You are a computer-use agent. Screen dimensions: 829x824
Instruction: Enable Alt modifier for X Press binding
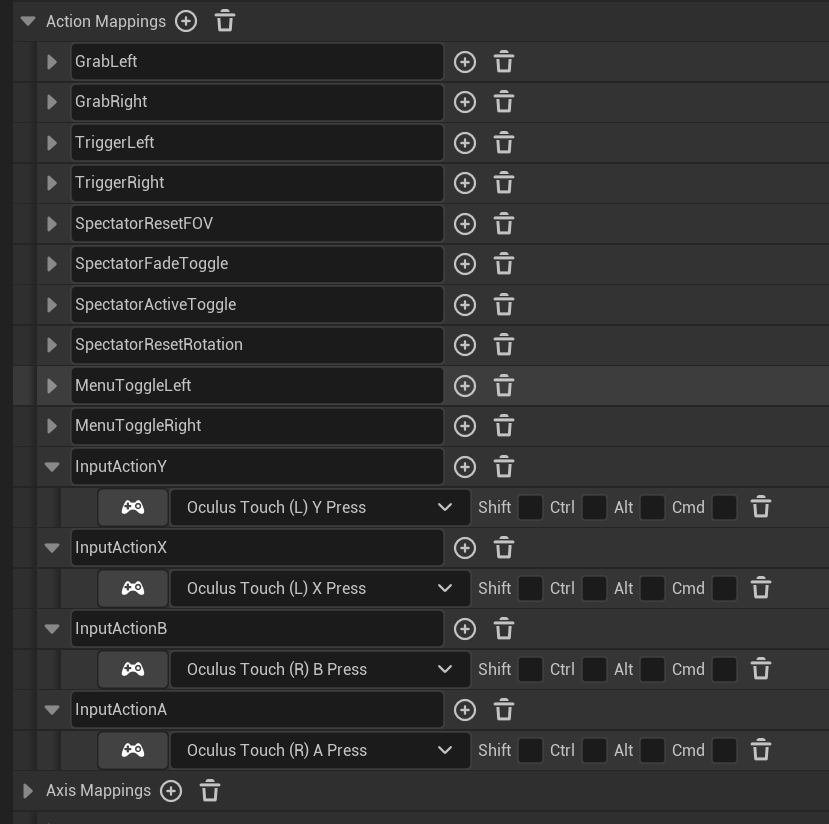coord(652,588)
